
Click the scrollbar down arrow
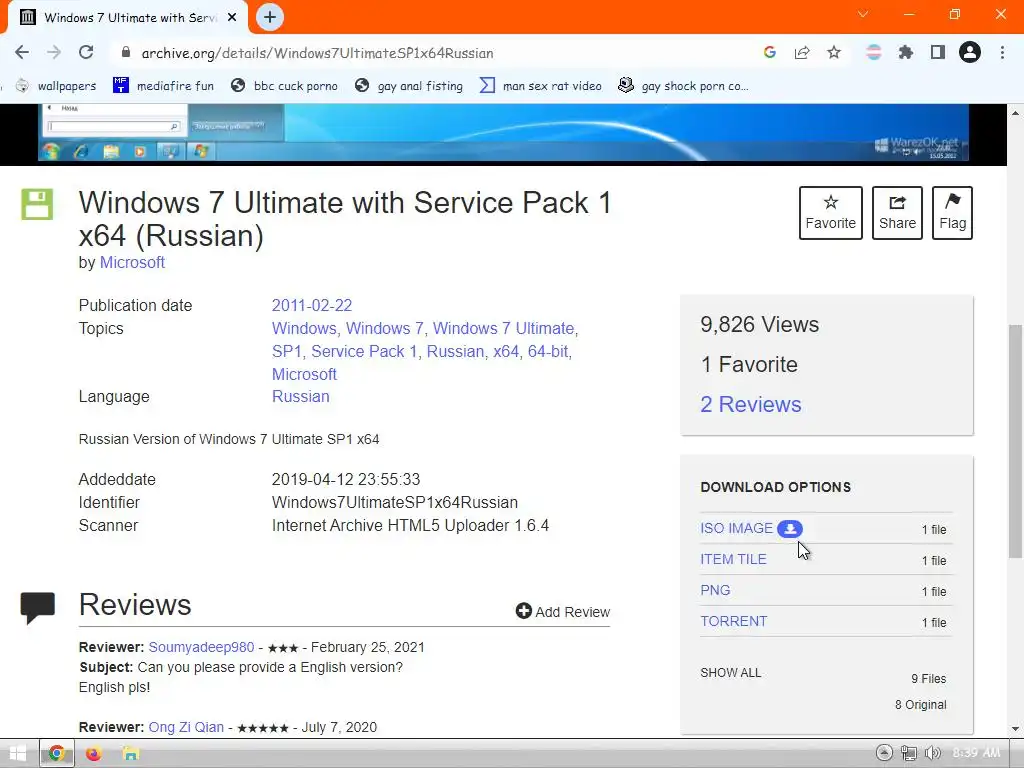1016,729
